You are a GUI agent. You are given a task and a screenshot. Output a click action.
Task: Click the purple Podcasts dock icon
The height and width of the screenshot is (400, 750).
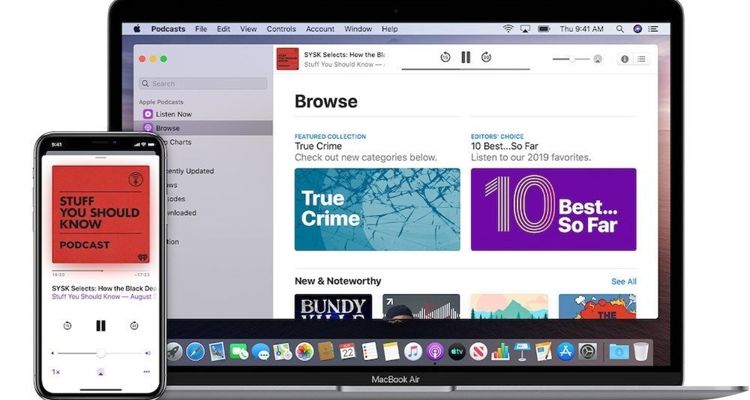tap(435, 352)
